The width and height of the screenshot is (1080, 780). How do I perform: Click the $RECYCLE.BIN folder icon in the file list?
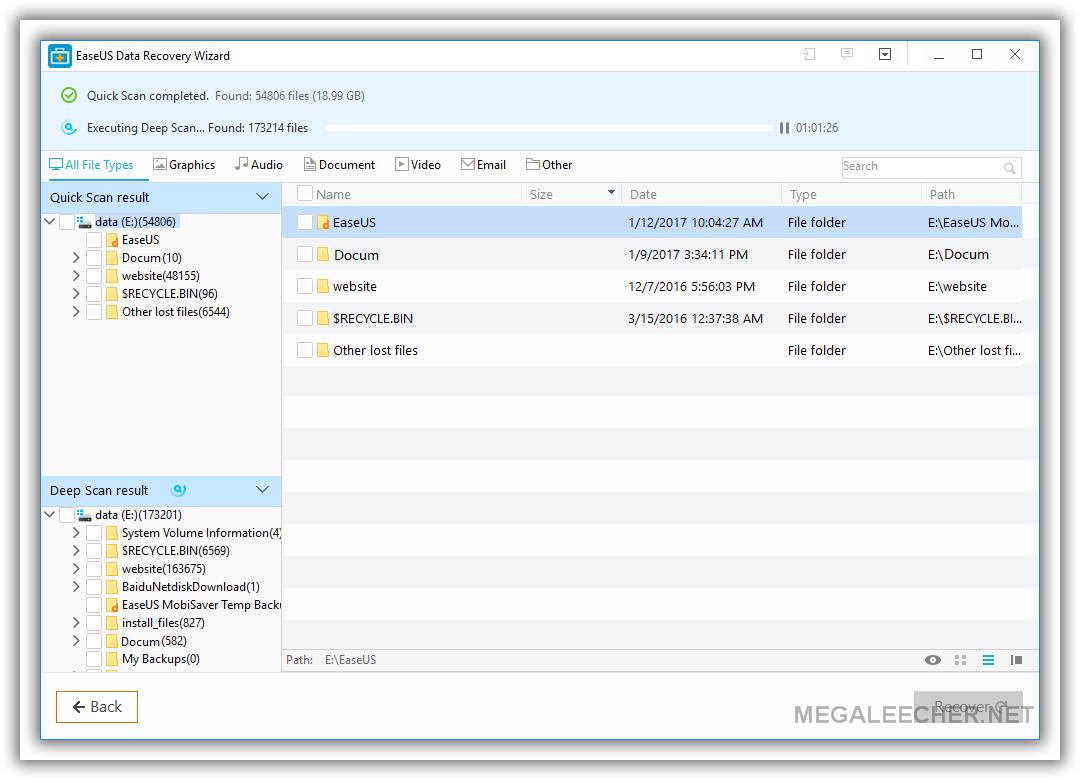click(323, 318)
